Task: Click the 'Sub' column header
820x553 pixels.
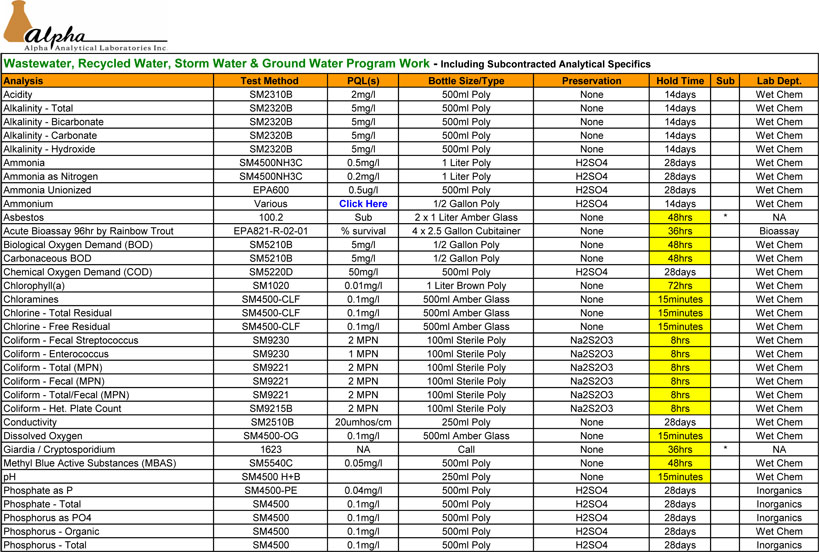Action: click(x=725, y=81)
